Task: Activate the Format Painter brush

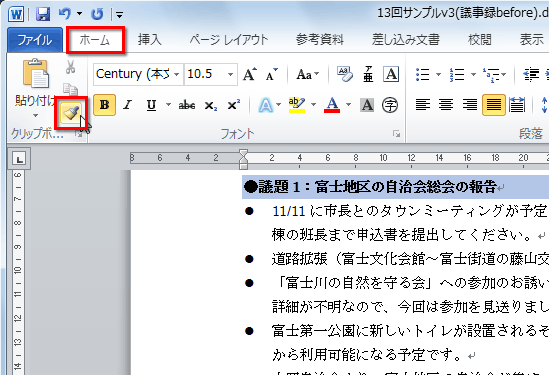Action: click(x=71, y=112)
